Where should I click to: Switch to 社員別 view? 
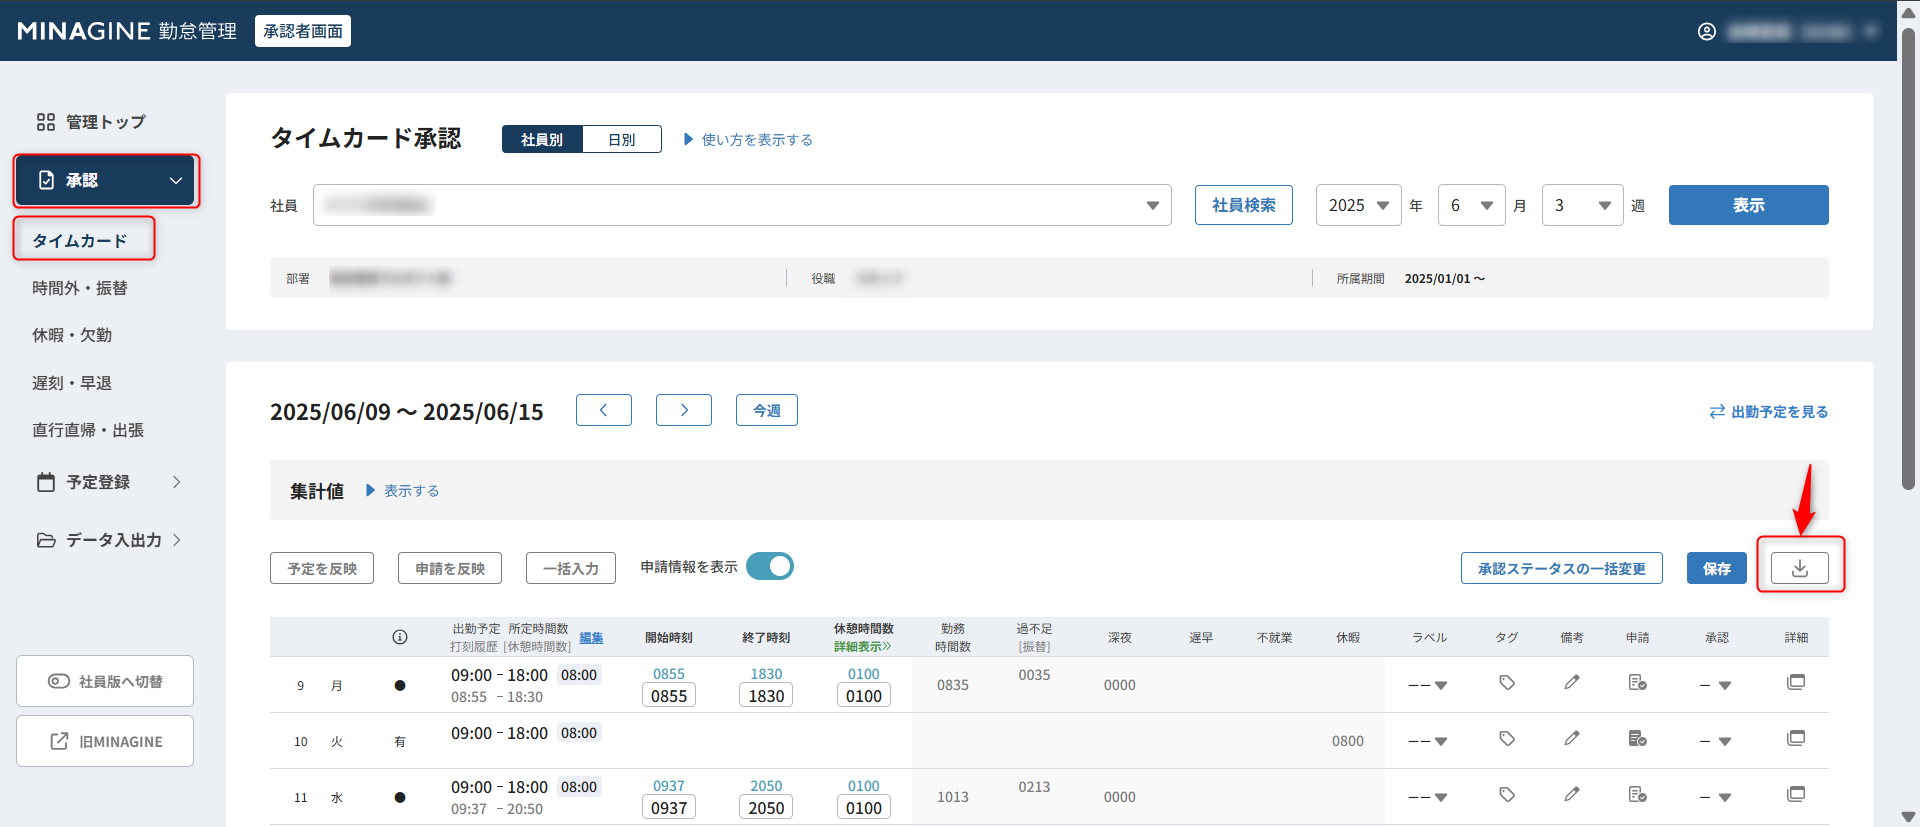[542, 140]
